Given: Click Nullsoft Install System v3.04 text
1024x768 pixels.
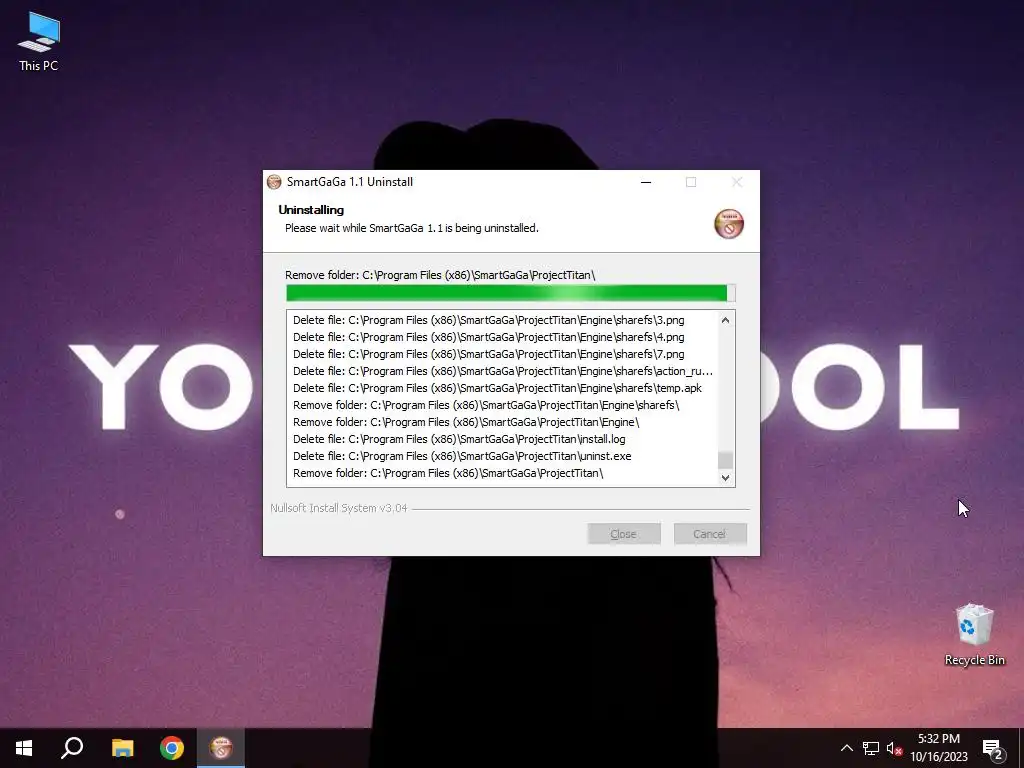Looking at the screenshot, I should click(339, 508).
